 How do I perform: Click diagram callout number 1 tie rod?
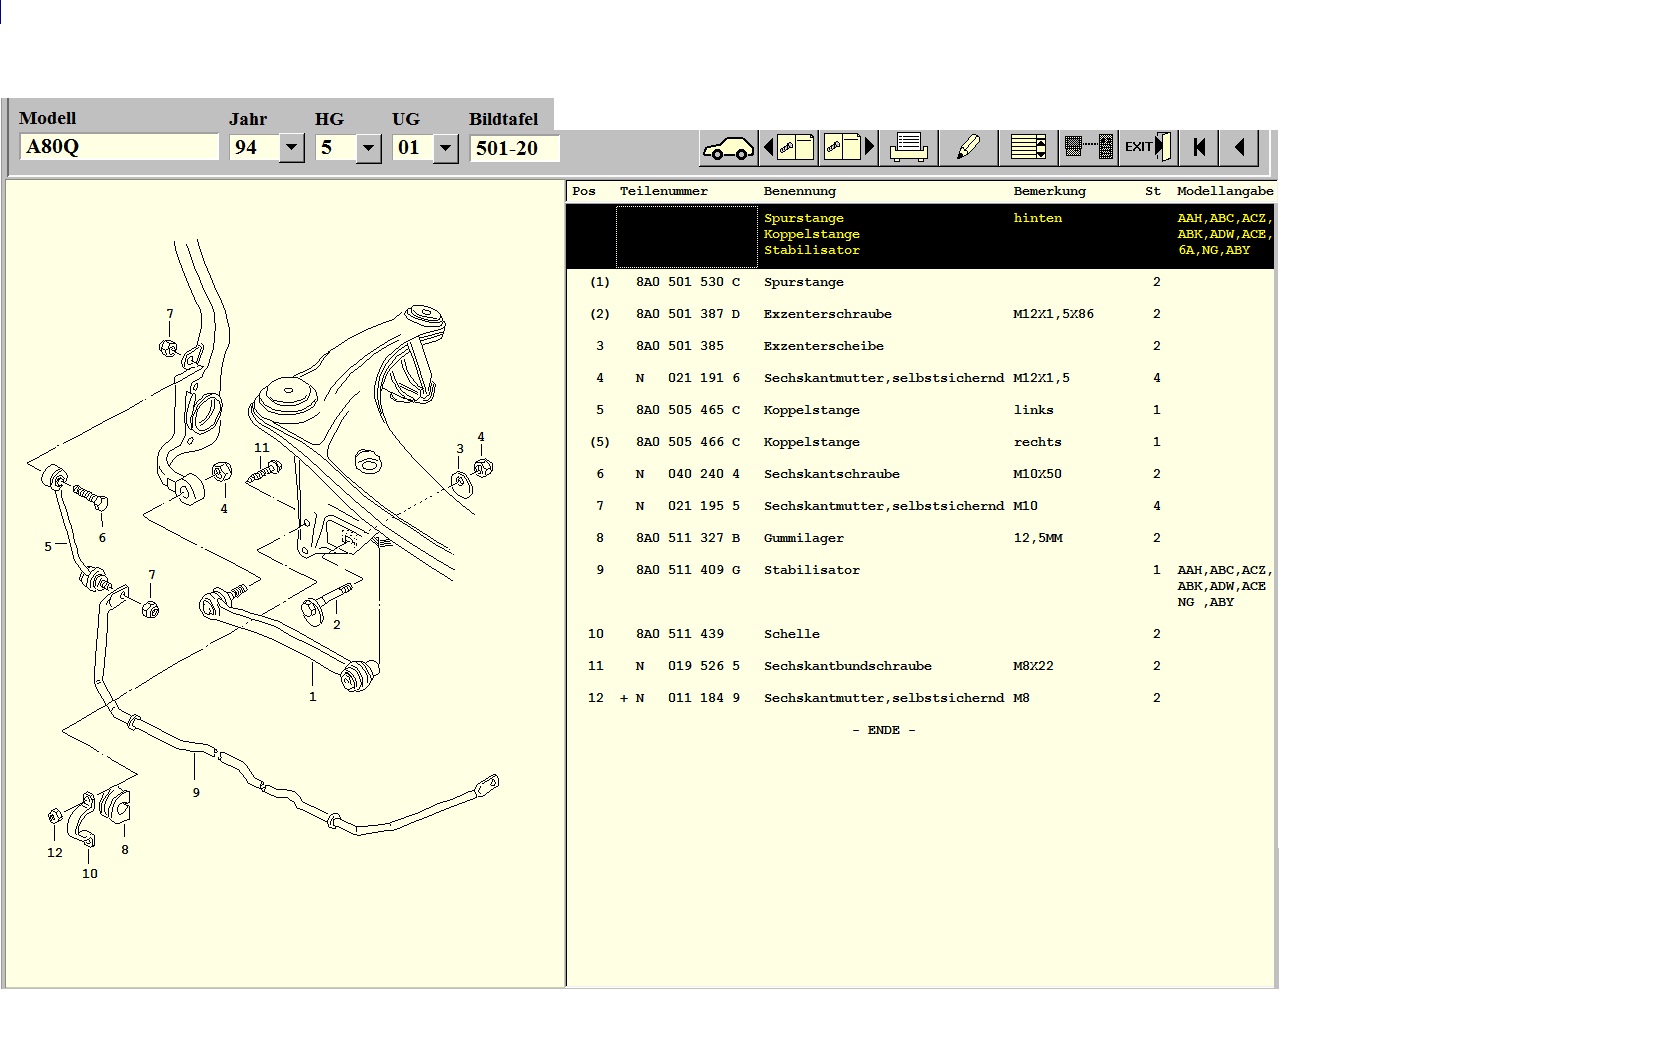[x=312, y=697]
